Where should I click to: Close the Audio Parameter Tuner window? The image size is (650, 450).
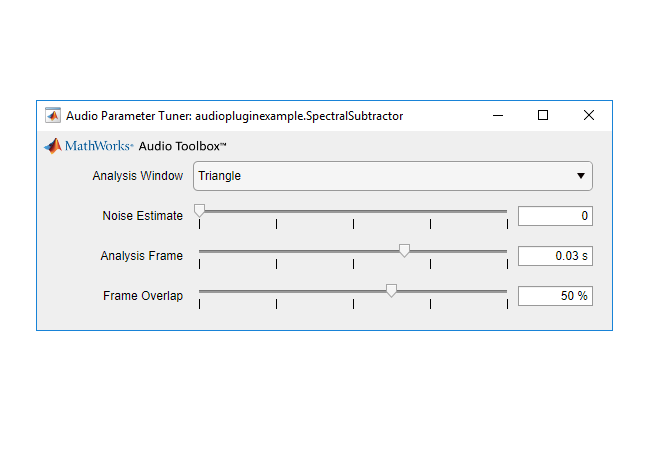[x=589, y=115]
